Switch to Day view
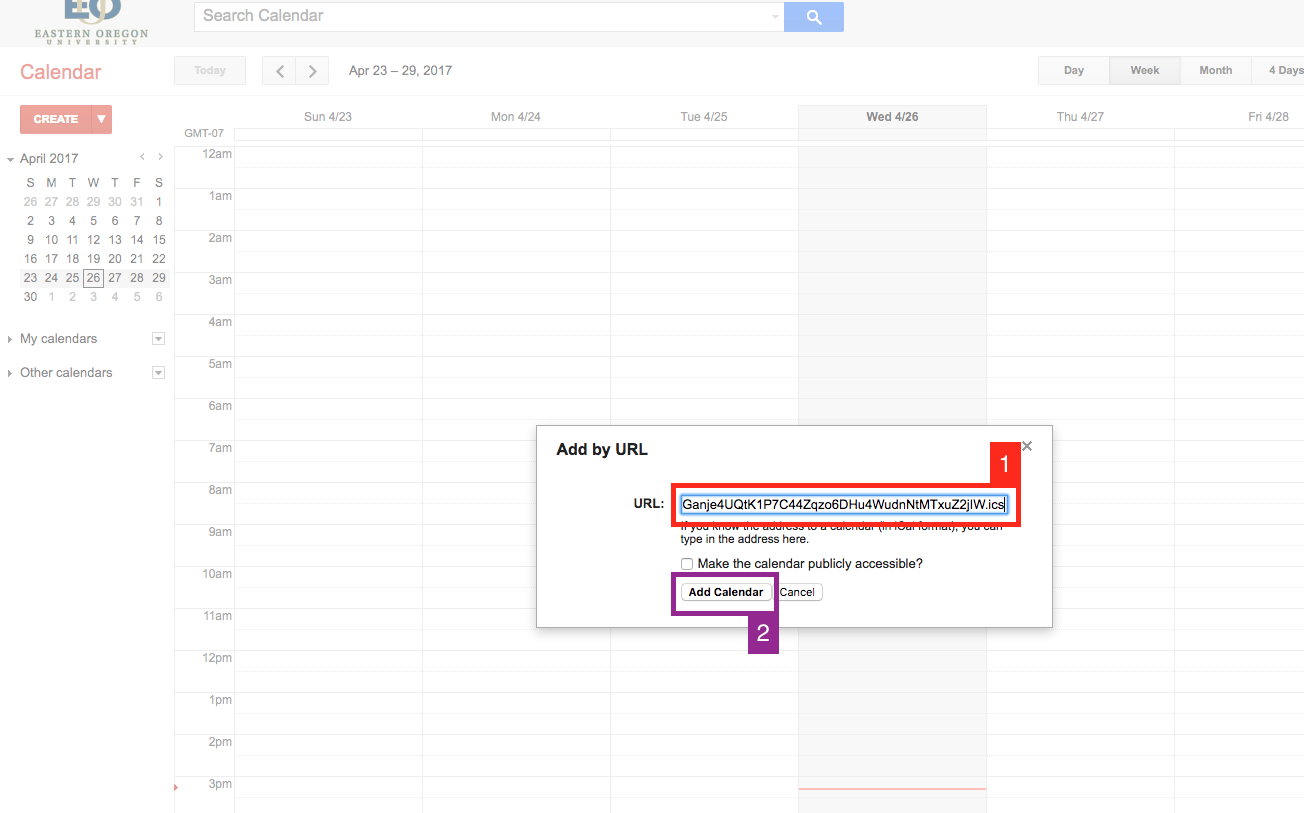Viewport: 1304px width, 813px height. pos(1074,71)
